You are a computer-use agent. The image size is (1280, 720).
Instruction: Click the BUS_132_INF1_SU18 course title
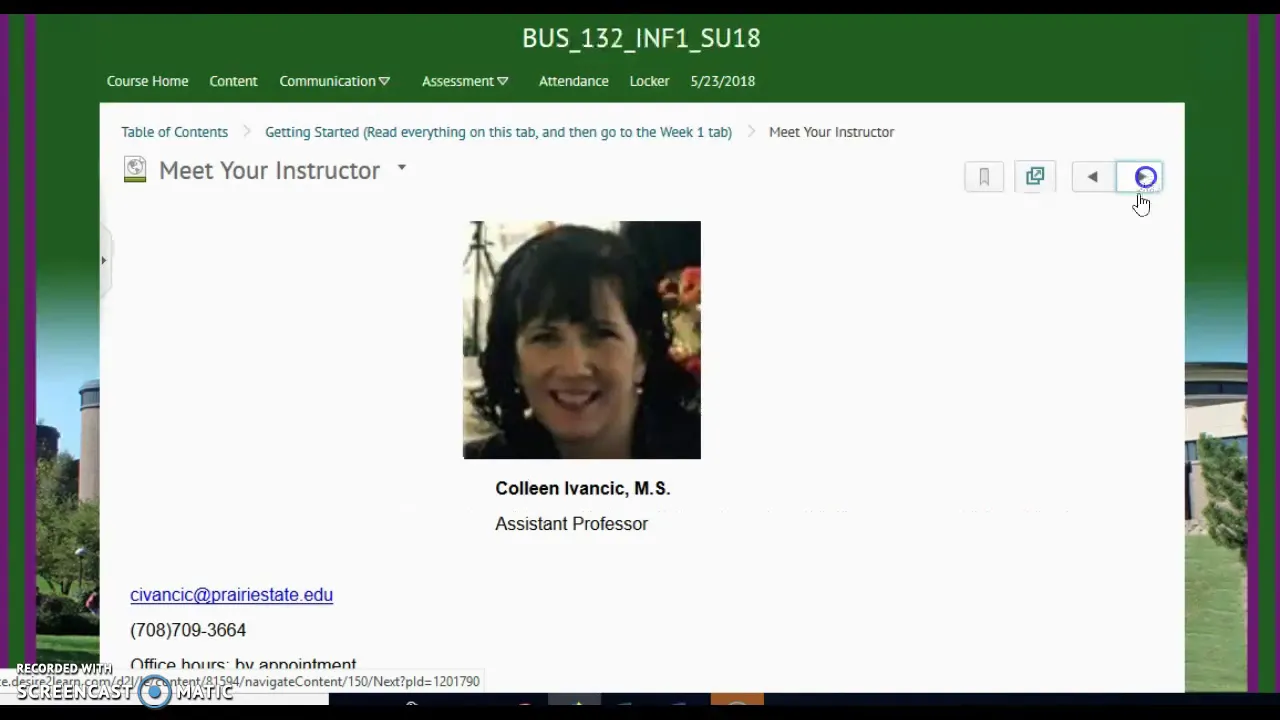click(641, 38)
